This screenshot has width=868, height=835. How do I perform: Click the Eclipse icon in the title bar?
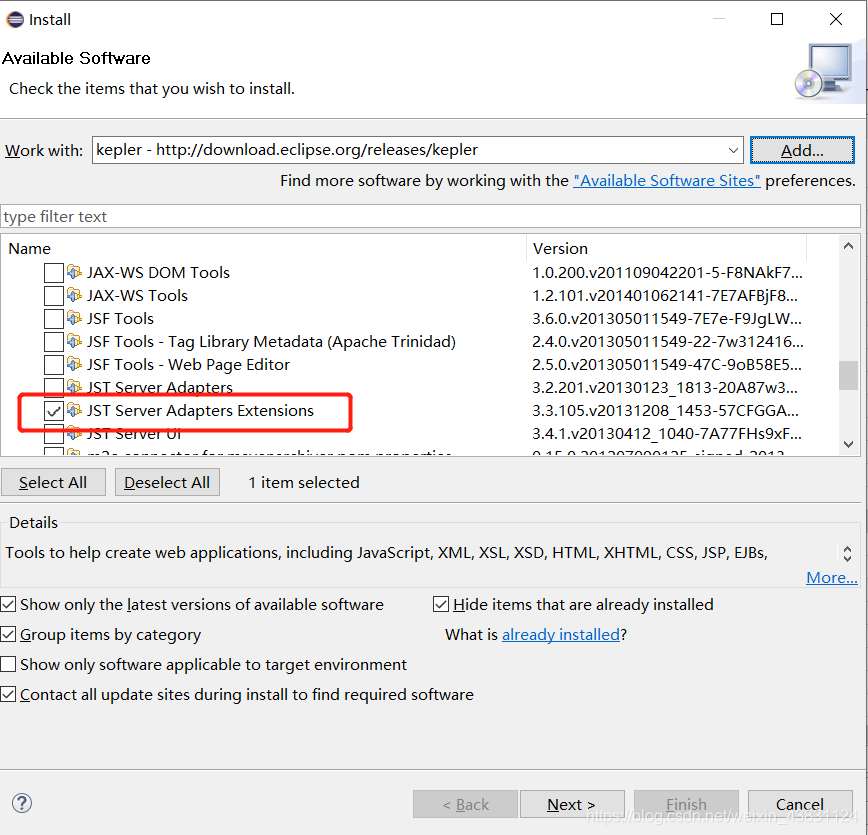click(16, 18)
